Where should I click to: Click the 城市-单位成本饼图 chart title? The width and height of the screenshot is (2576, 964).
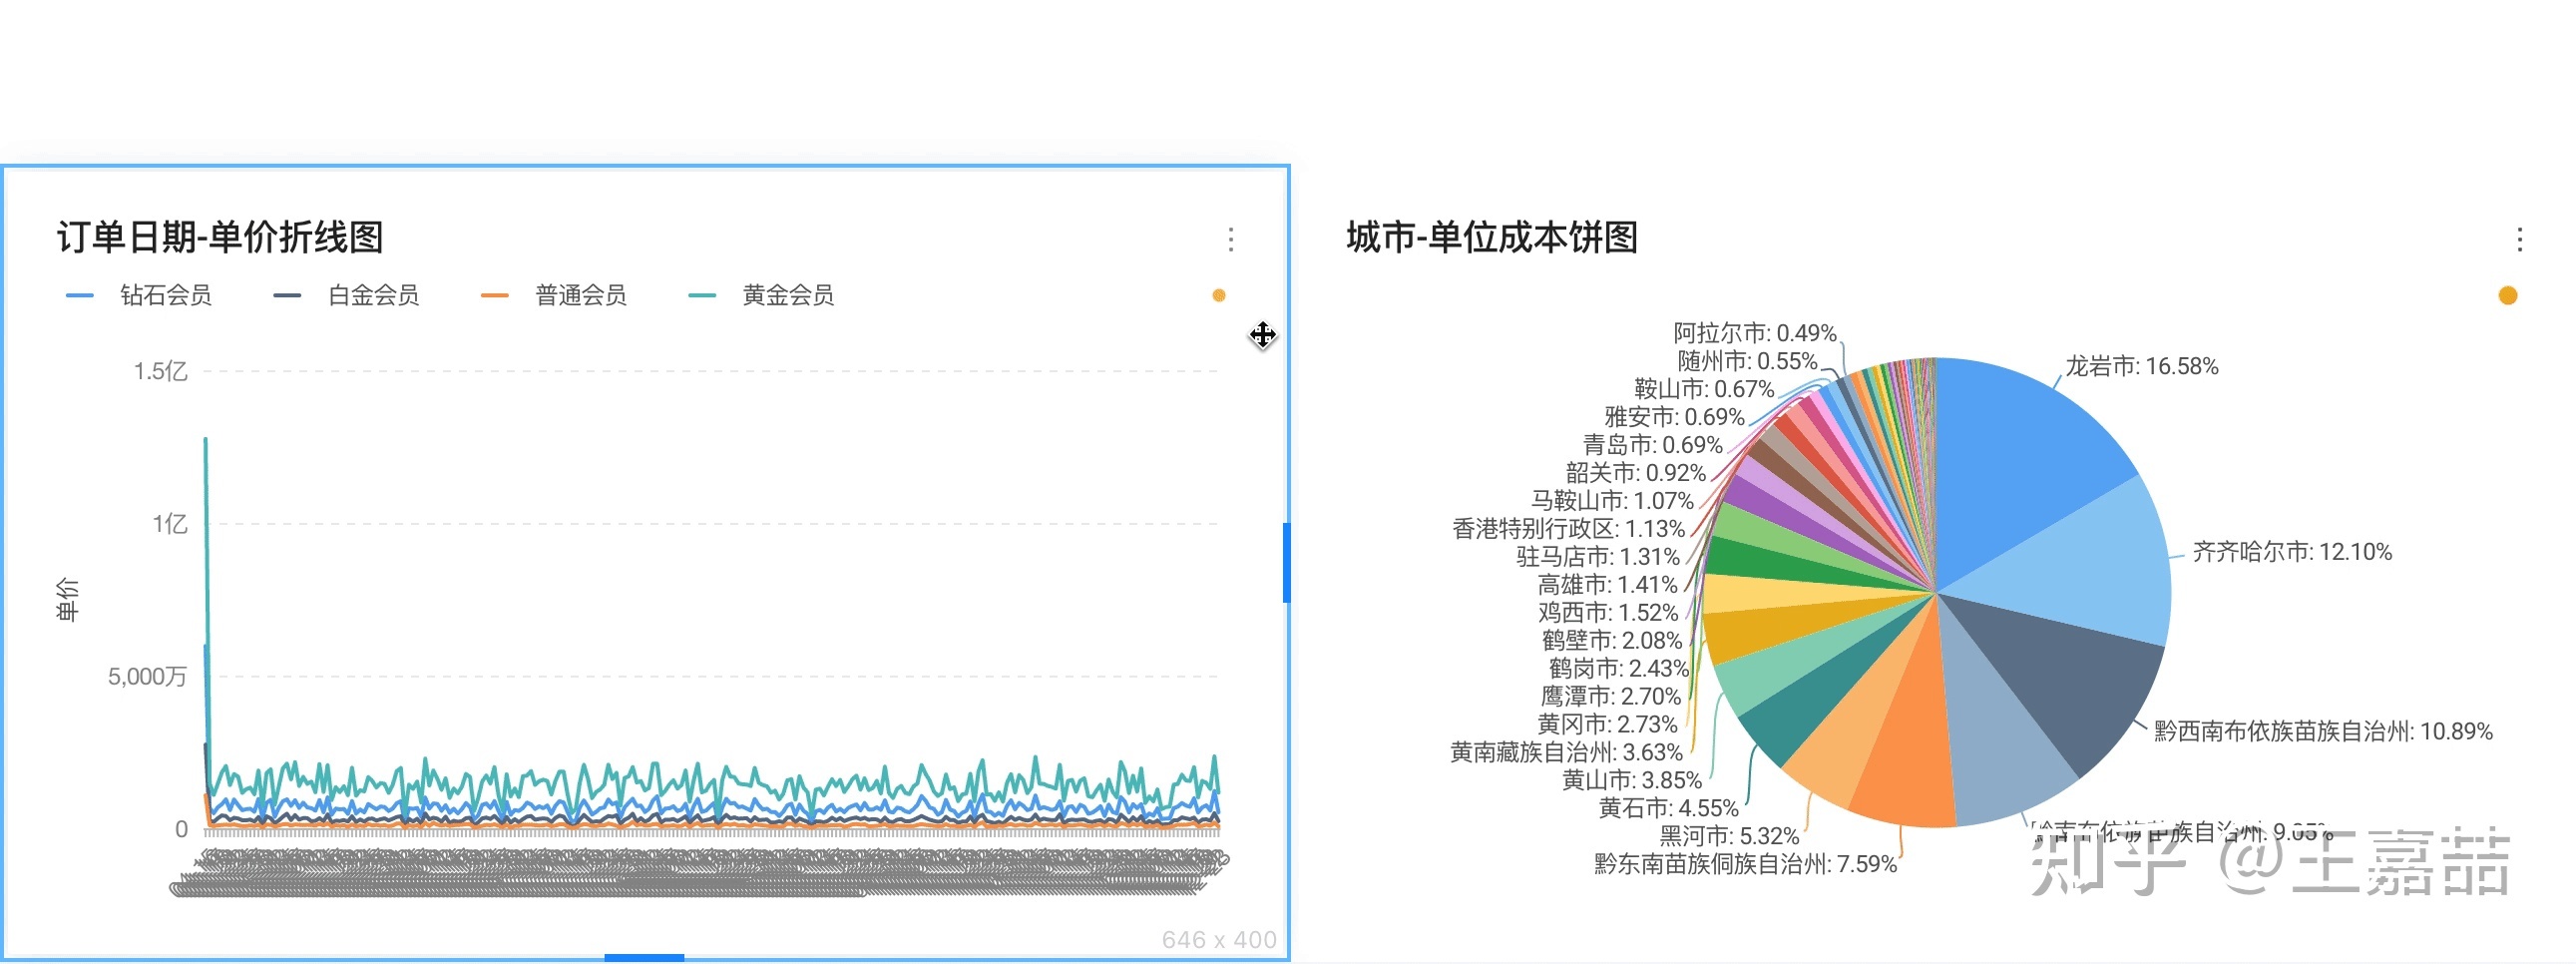click(1495, 238)
